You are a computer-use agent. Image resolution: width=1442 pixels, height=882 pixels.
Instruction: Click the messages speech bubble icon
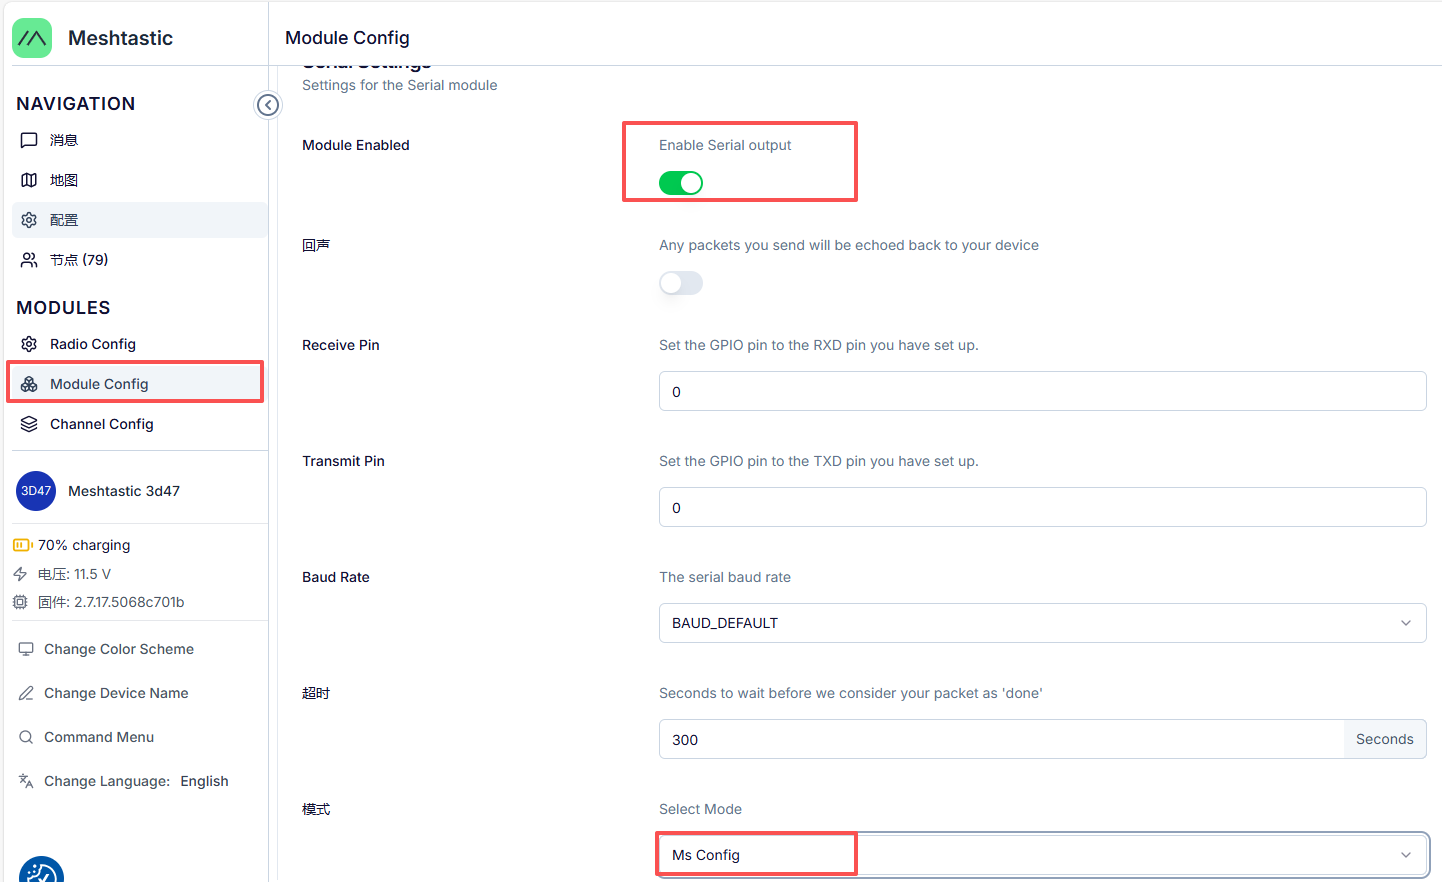pos(29,140)
